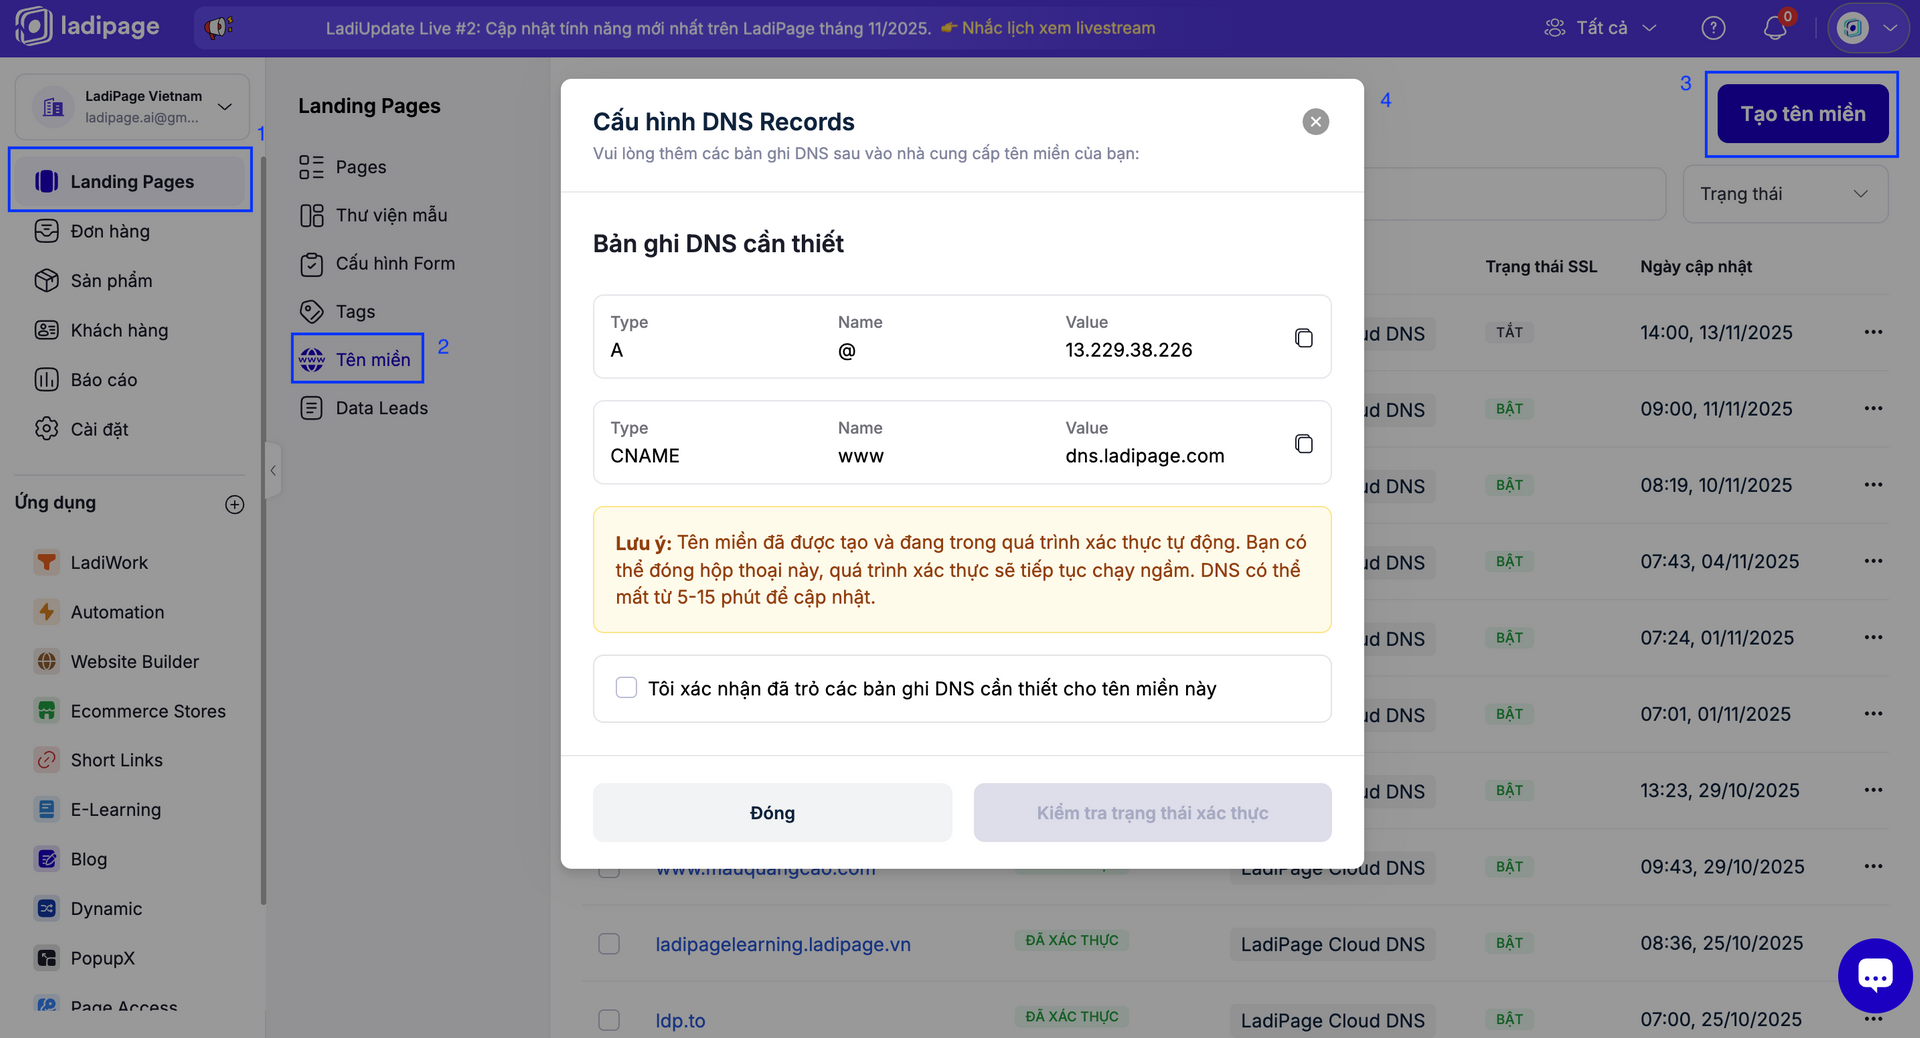This screenshot has height=1038, width=1920.
Task: Open three-dot menu for 14:00, 13/11/2025 row
Action: point(1873,332)
